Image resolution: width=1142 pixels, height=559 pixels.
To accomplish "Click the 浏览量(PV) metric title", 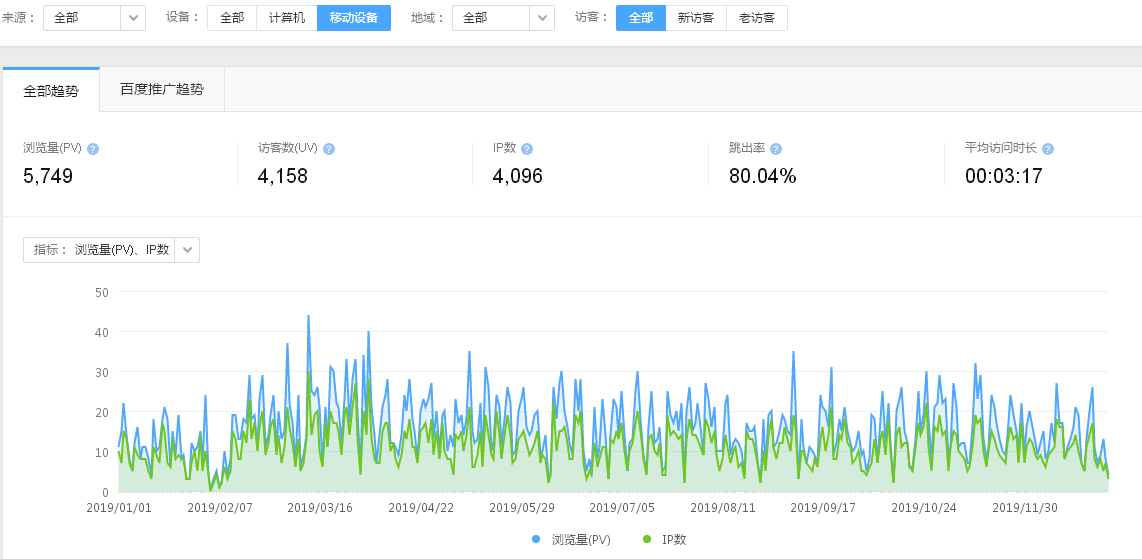I will pyautogui.click(x=52, y=148).
